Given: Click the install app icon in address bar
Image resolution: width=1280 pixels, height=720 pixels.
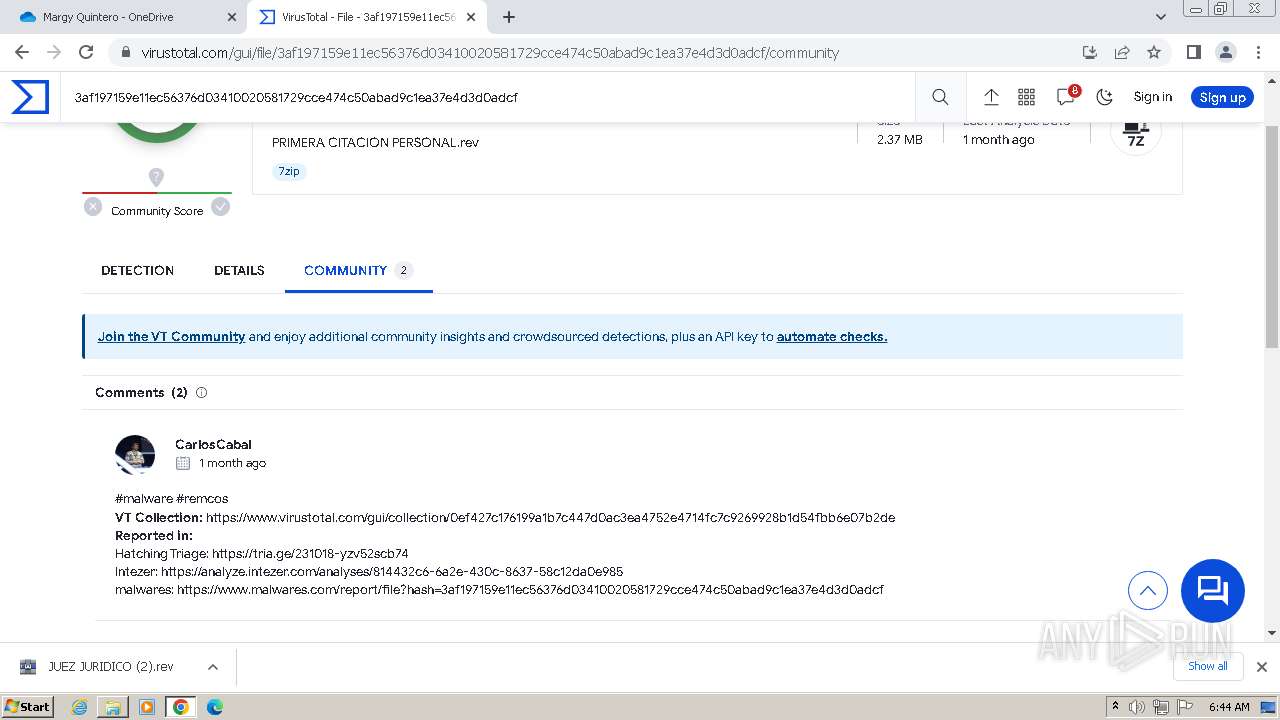Looking at the screenshot, I should pos(1090,52).
